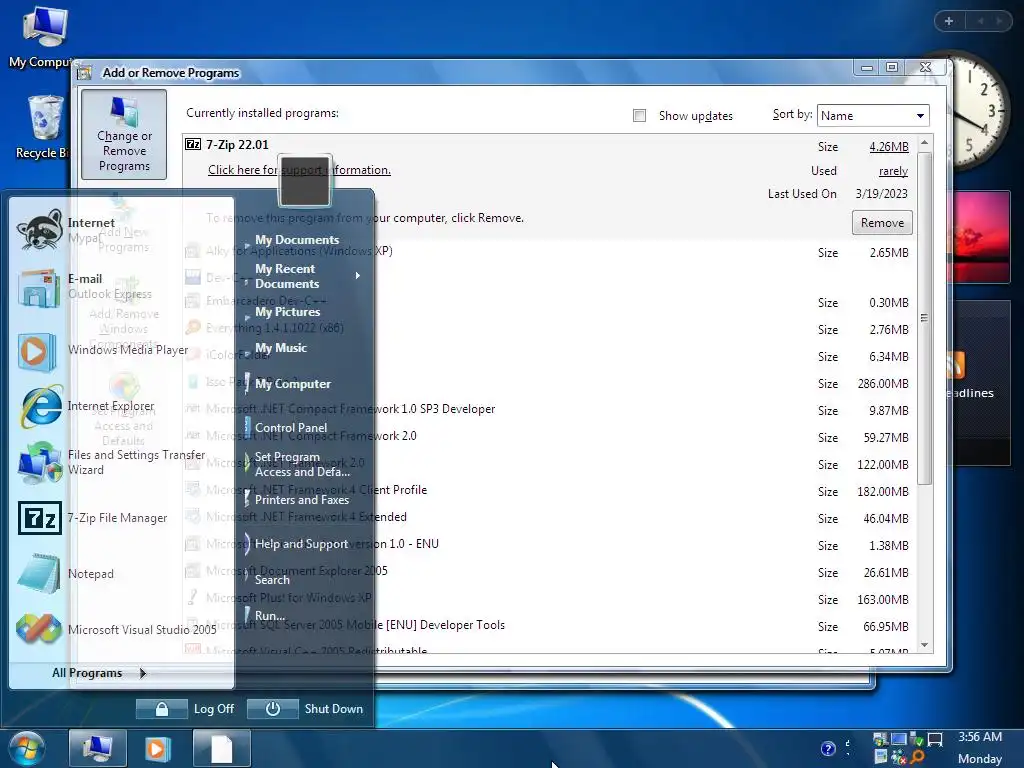1024x768 pixels.
Task: Click the 7-Zip 22.01 program title
Action: [x=237, y=145]
